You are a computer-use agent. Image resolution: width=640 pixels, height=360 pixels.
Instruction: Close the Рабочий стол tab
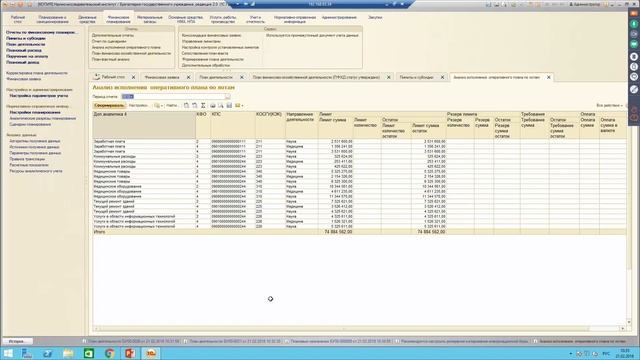133,77
